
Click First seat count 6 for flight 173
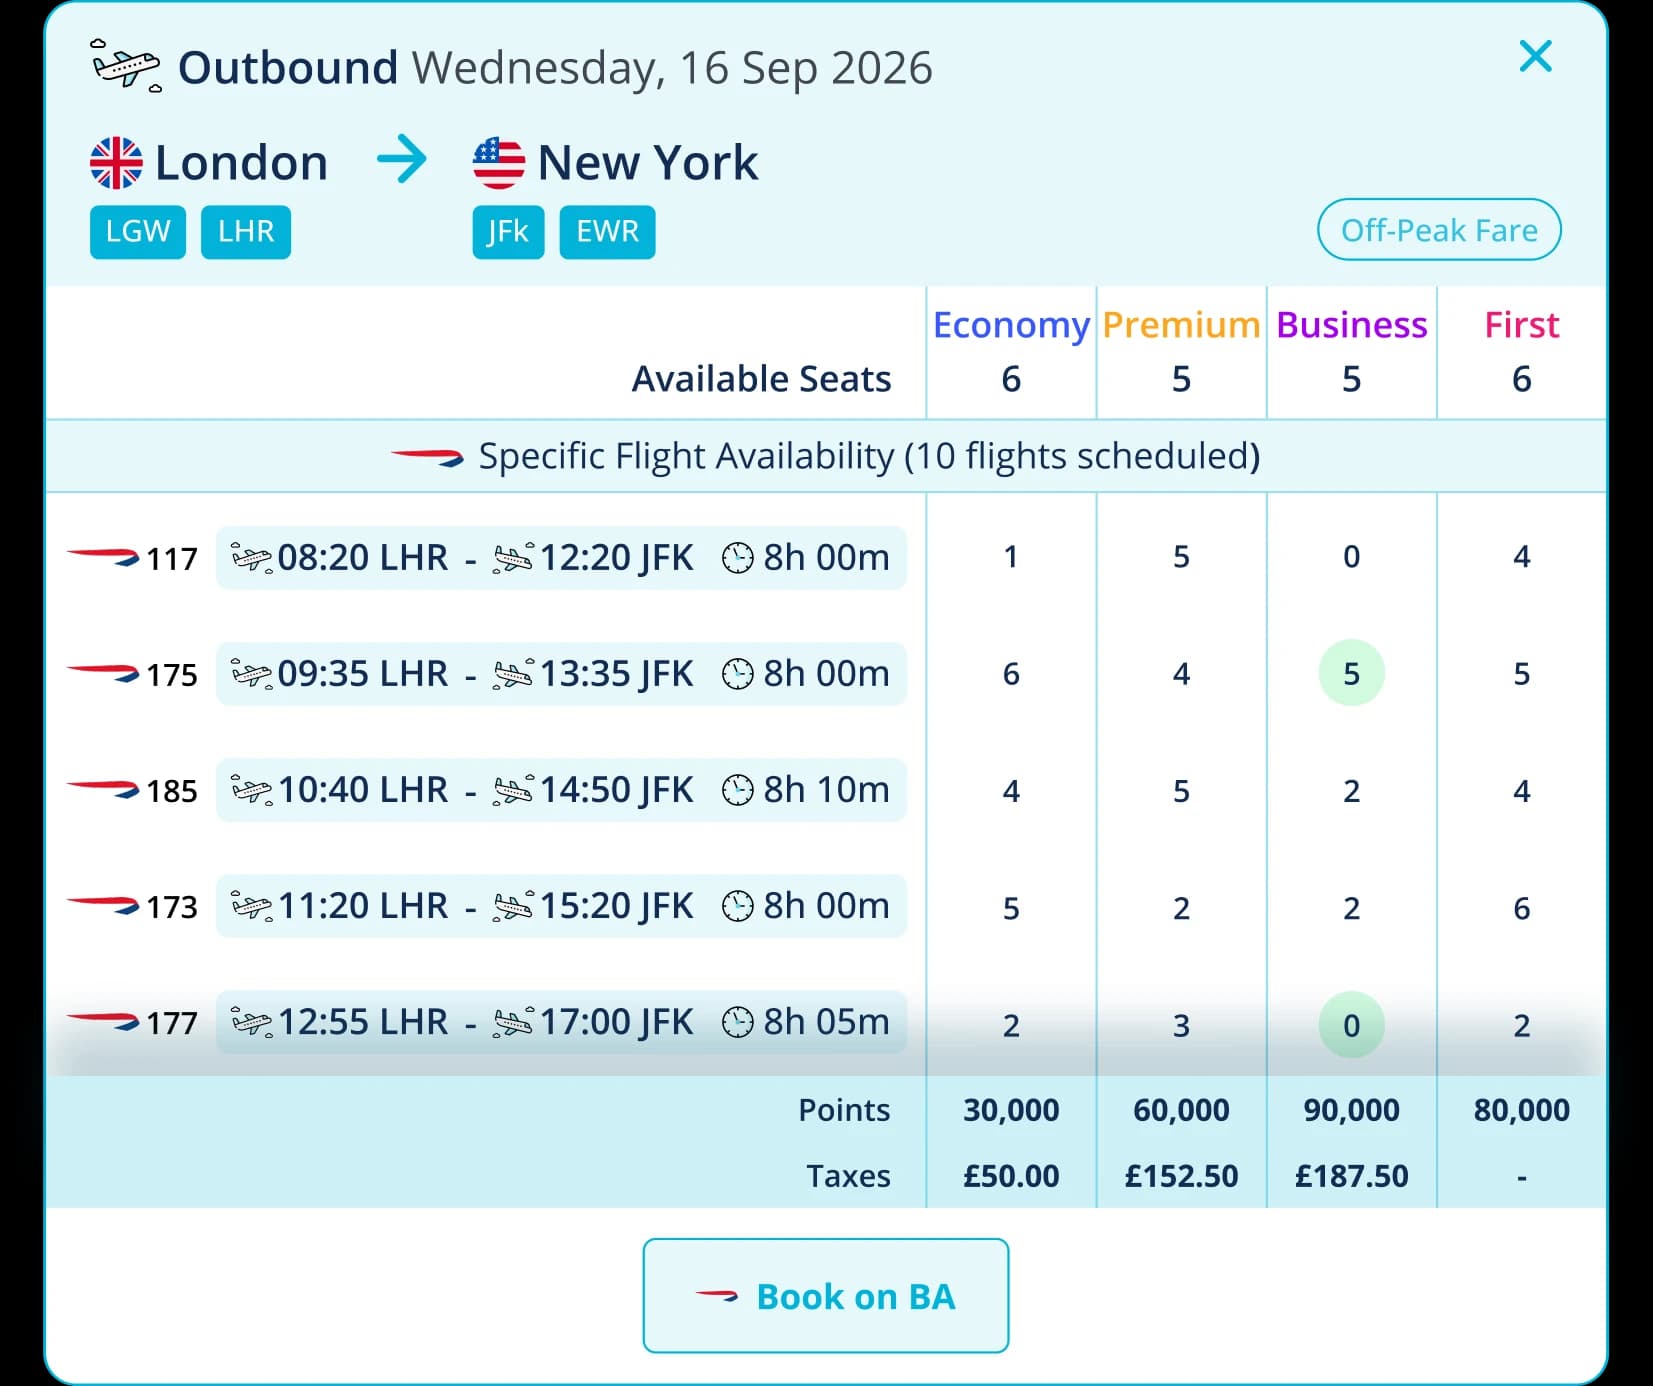[x=1521, y=908]
